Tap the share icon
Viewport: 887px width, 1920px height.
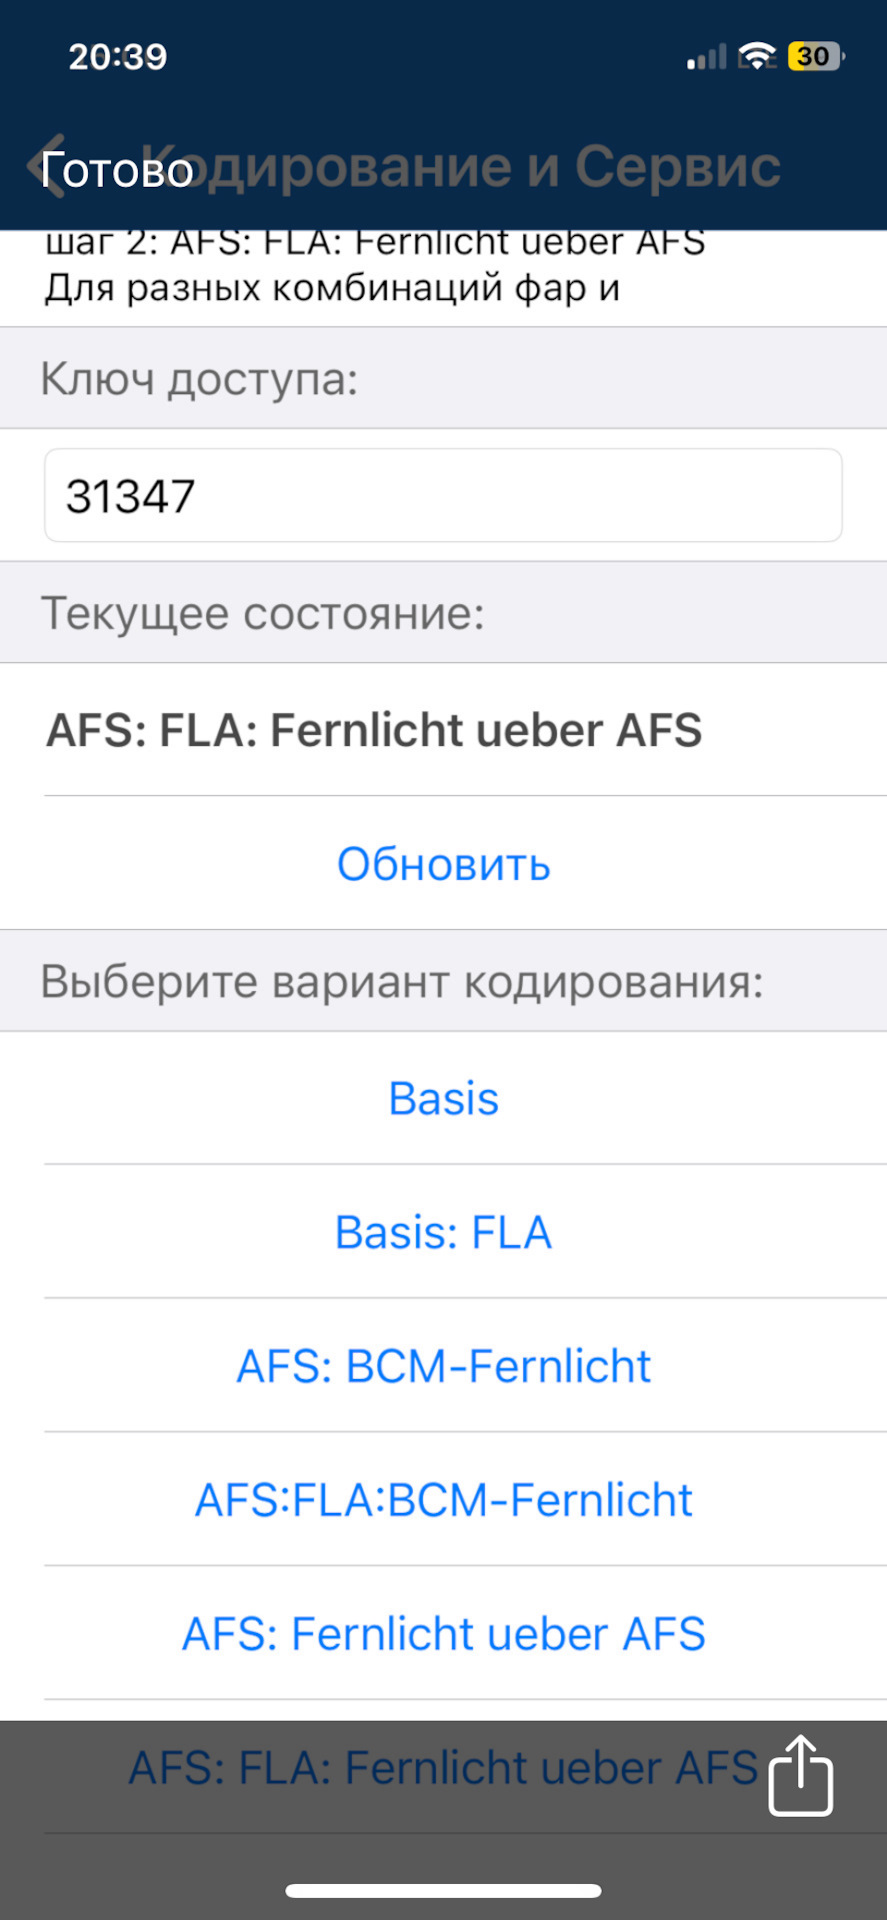(x=800, y=1775)
